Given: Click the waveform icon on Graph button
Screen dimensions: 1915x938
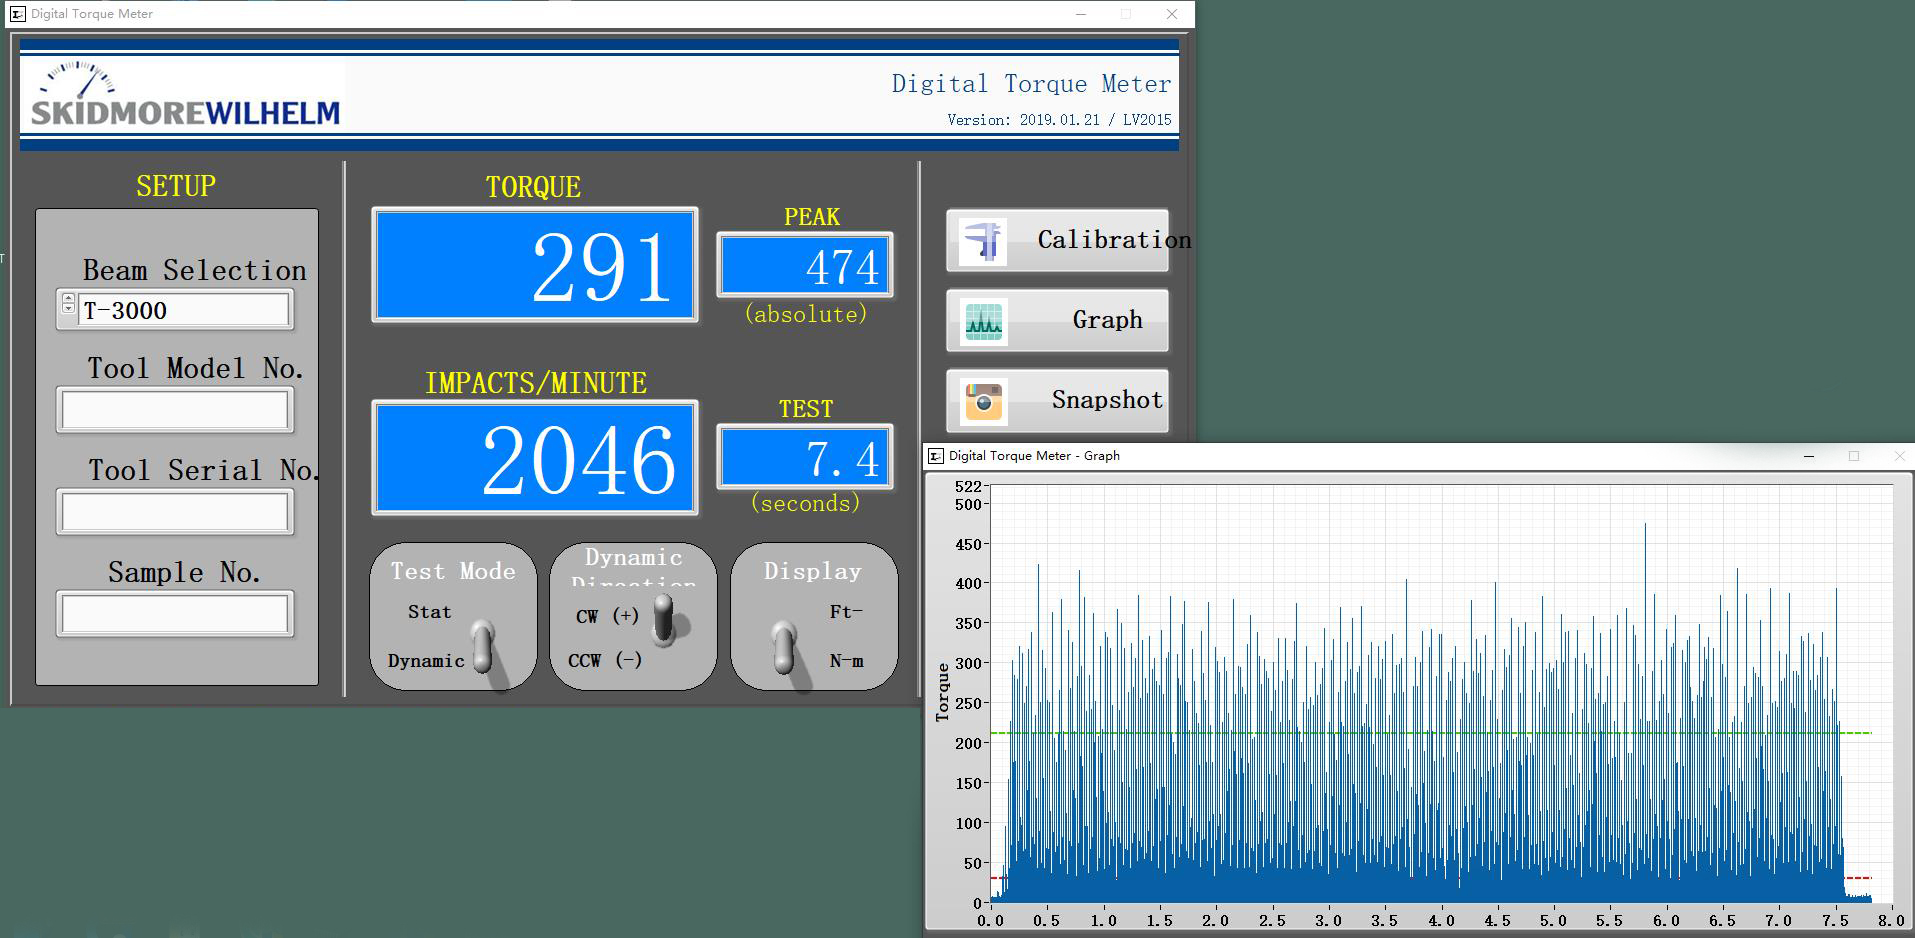Looking at the screenshot, I should pos(983,322).
